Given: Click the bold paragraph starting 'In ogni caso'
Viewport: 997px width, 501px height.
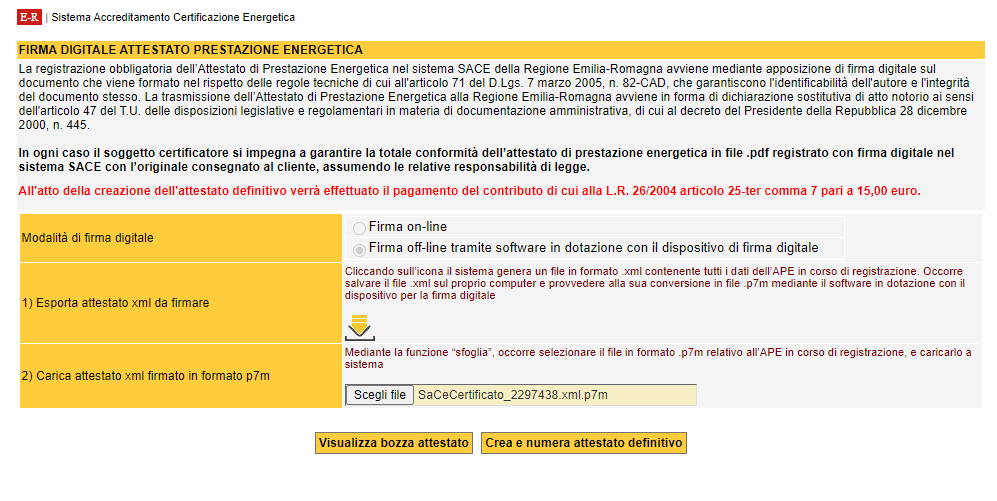Looking at the screenshot, I should (x=486, y=160).
